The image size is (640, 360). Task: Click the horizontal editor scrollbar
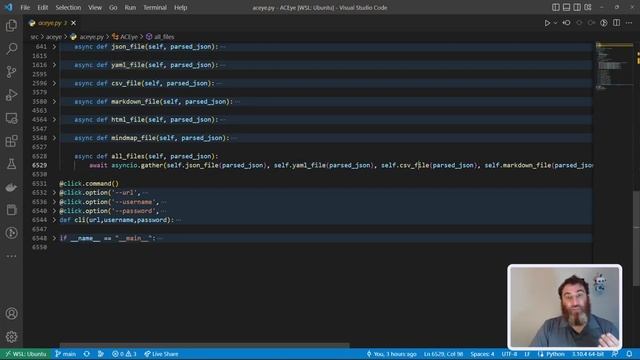pos(204,345)
